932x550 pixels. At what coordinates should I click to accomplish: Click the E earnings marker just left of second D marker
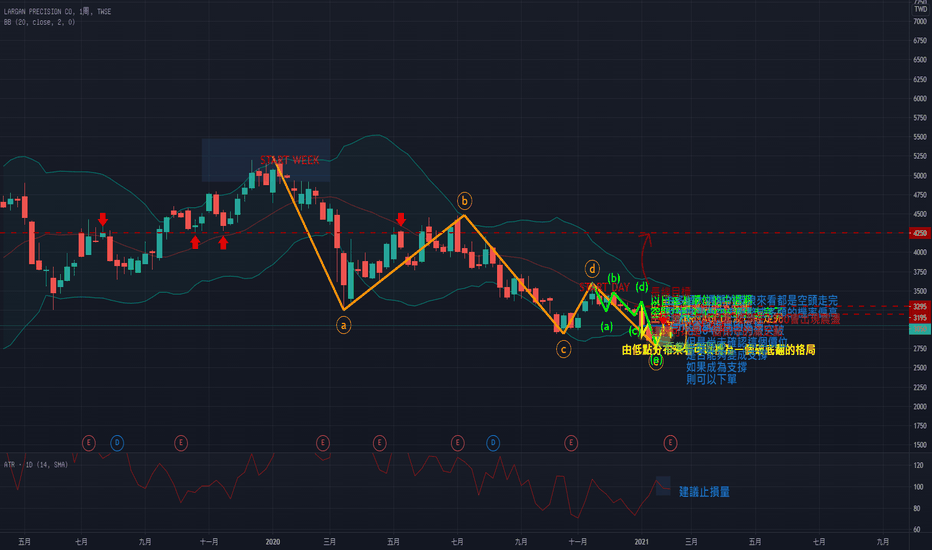(457, 443)
